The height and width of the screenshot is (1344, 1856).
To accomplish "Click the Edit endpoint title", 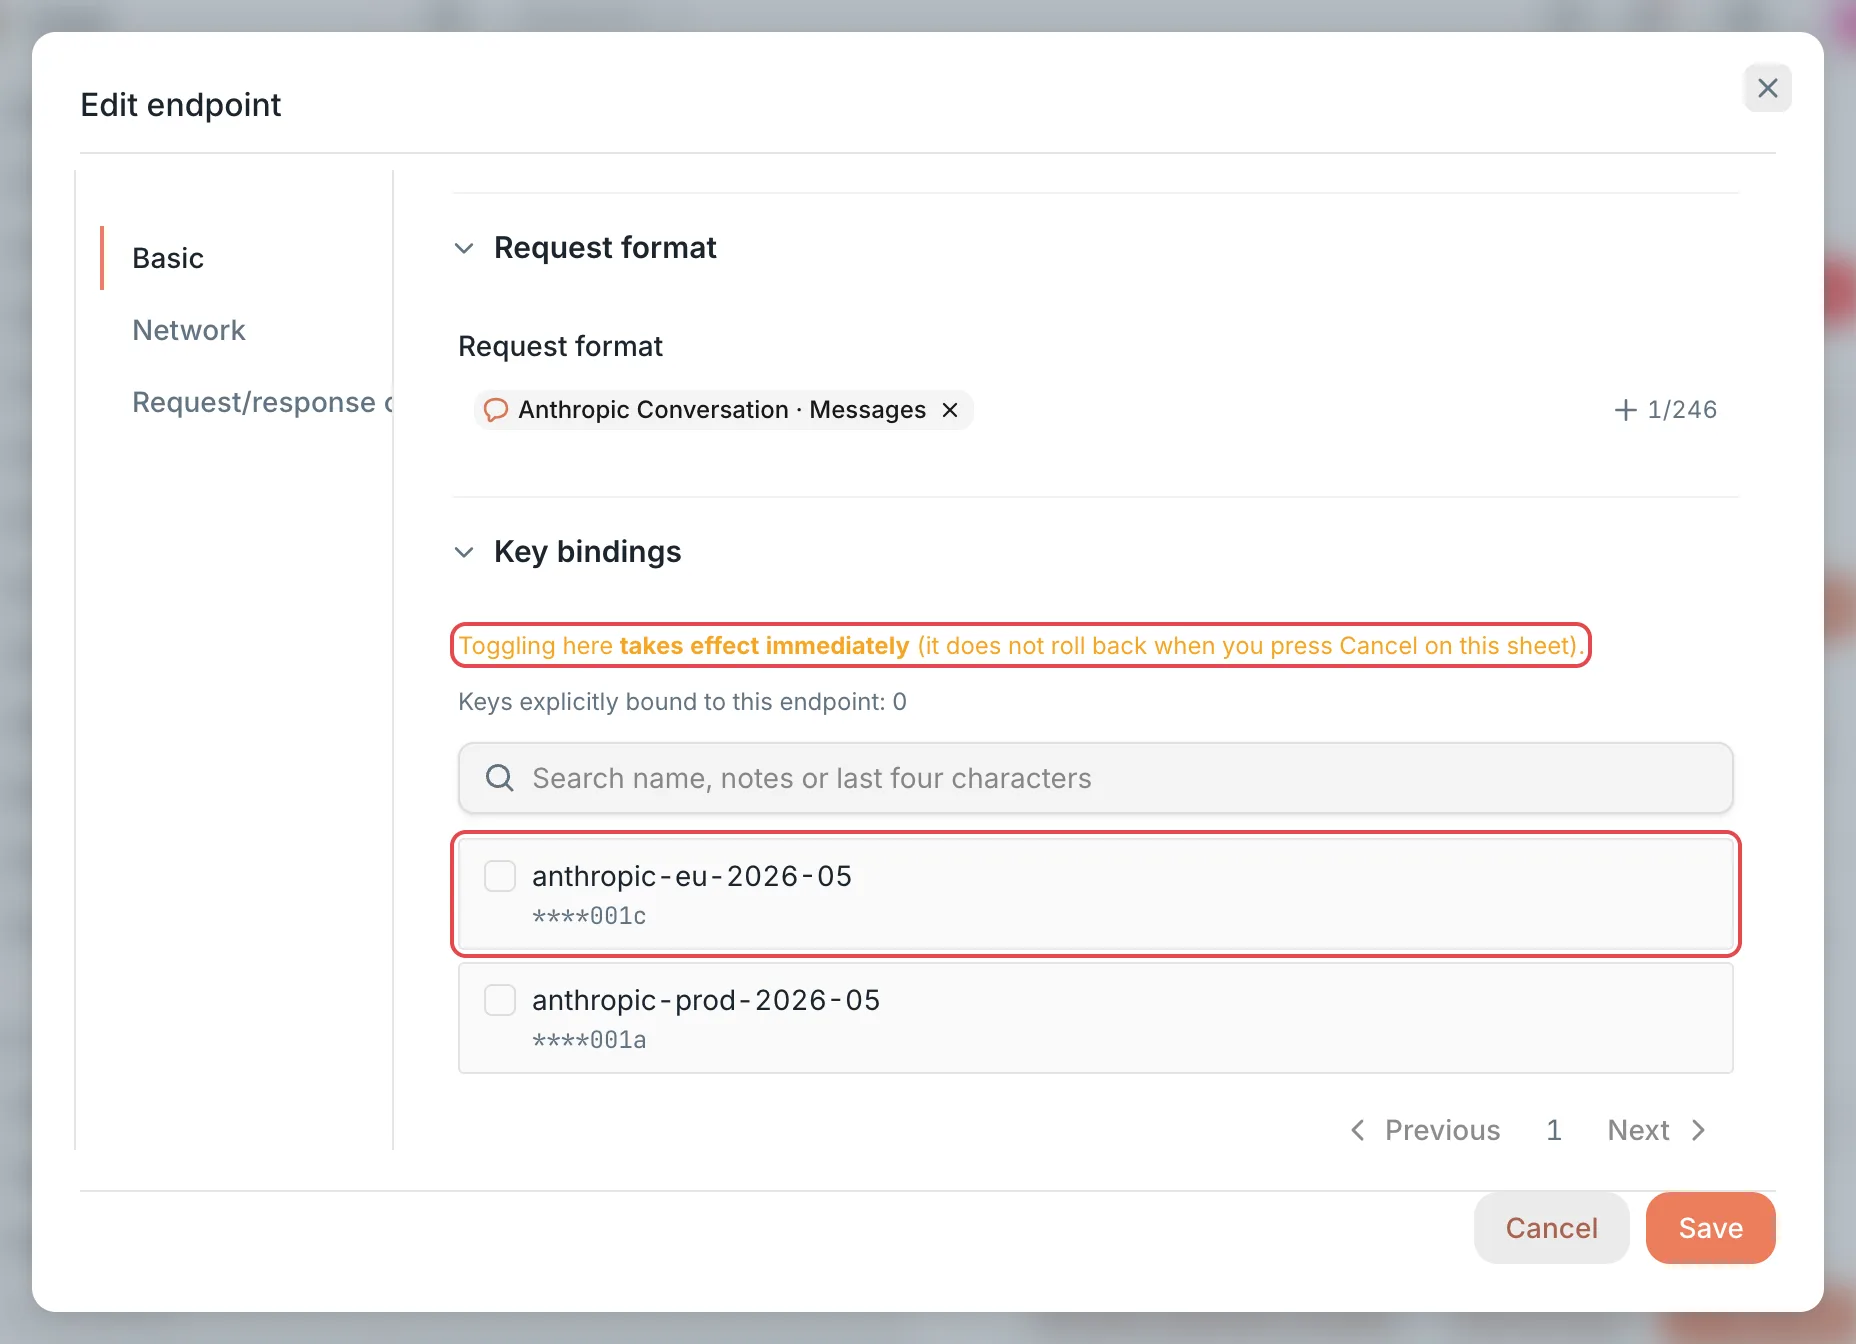I will click(x=181, y=105).
